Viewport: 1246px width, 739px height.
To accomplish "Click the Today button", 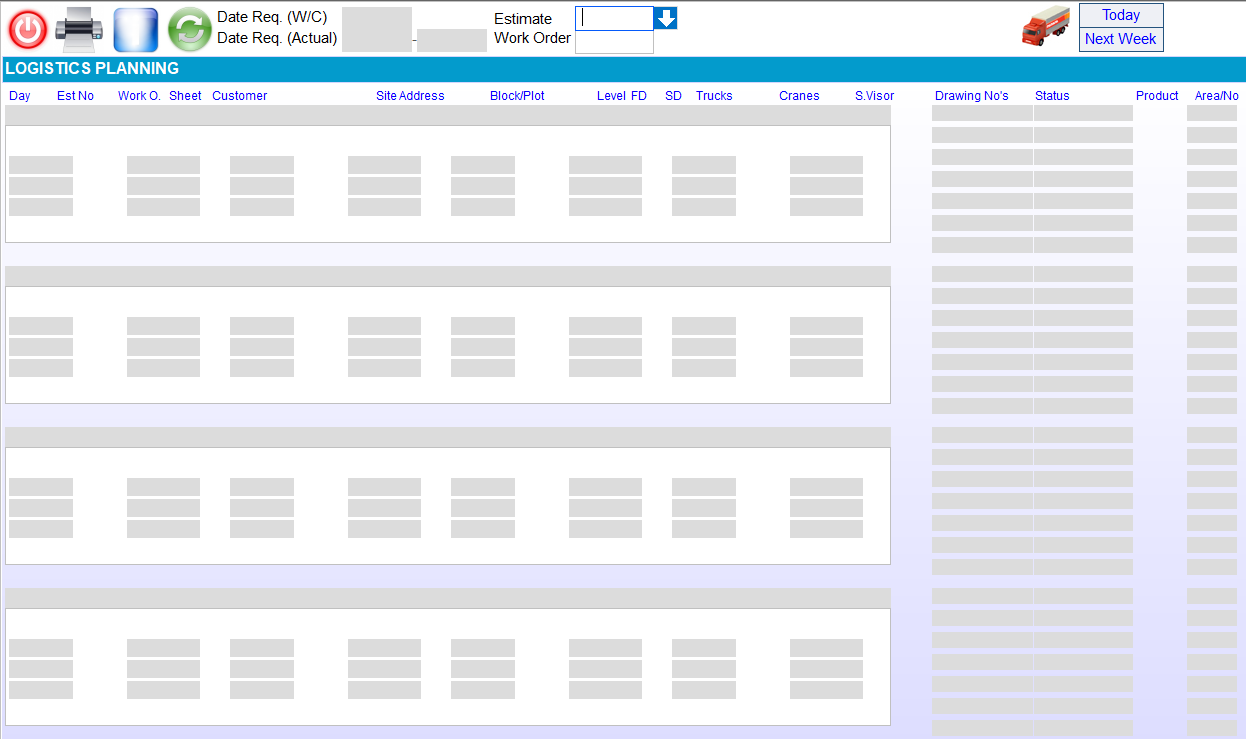I will (x=1121, y=15).
